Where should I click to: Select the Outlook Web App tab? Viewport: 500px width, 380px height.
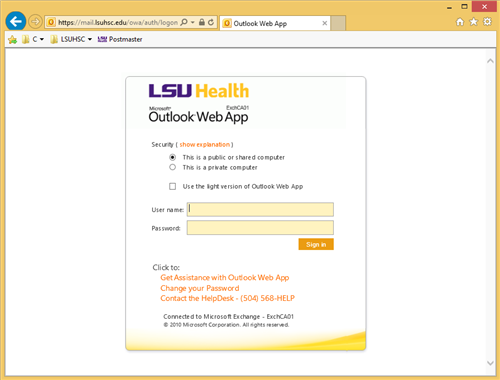(x=275, y=23)
